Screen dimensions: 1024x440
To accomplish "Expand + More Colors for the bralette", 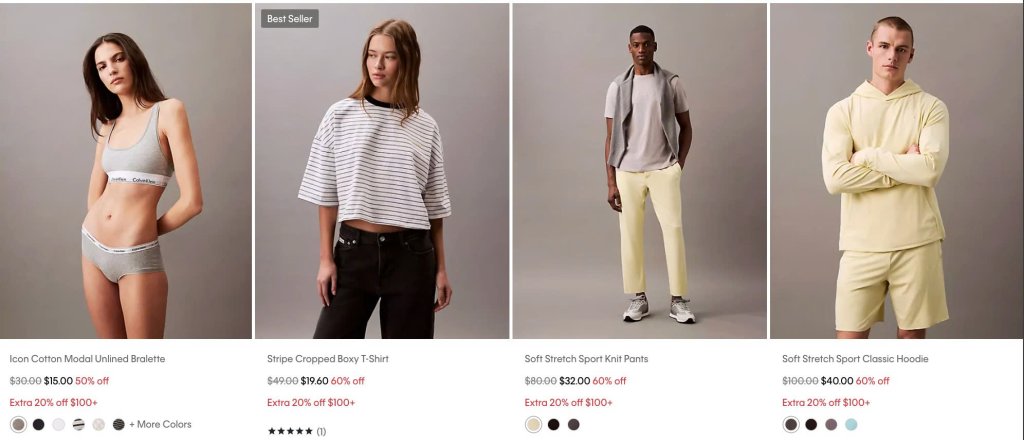I will pos(160,424).
